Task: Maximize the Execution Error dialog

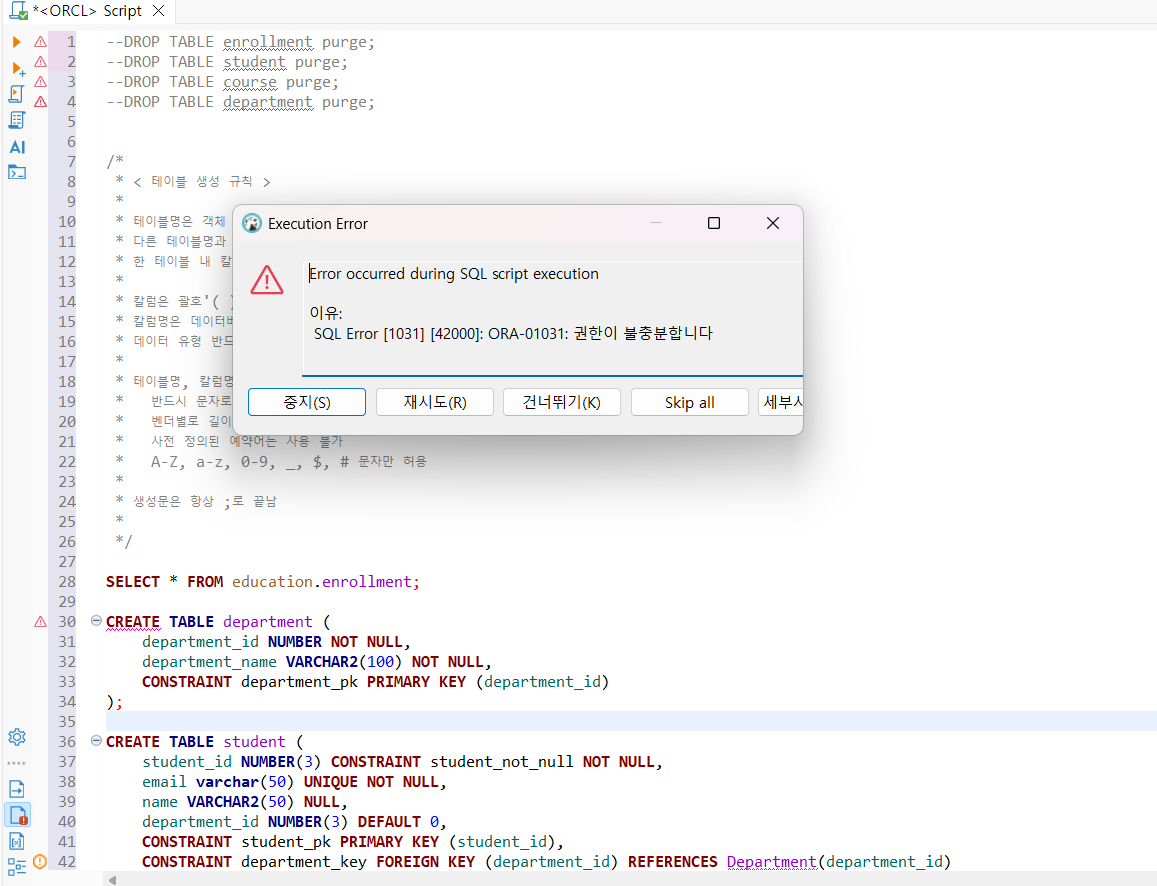Action: 714,223
